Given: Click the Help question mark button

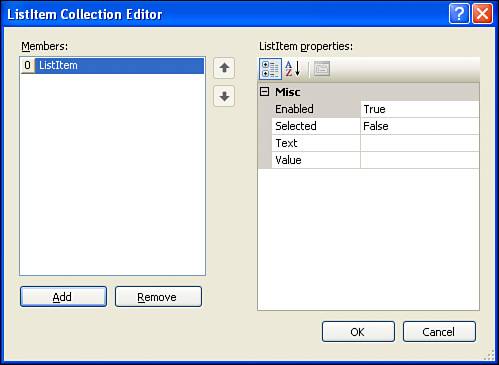Looking at the screenshot, I should click(459, 14).
